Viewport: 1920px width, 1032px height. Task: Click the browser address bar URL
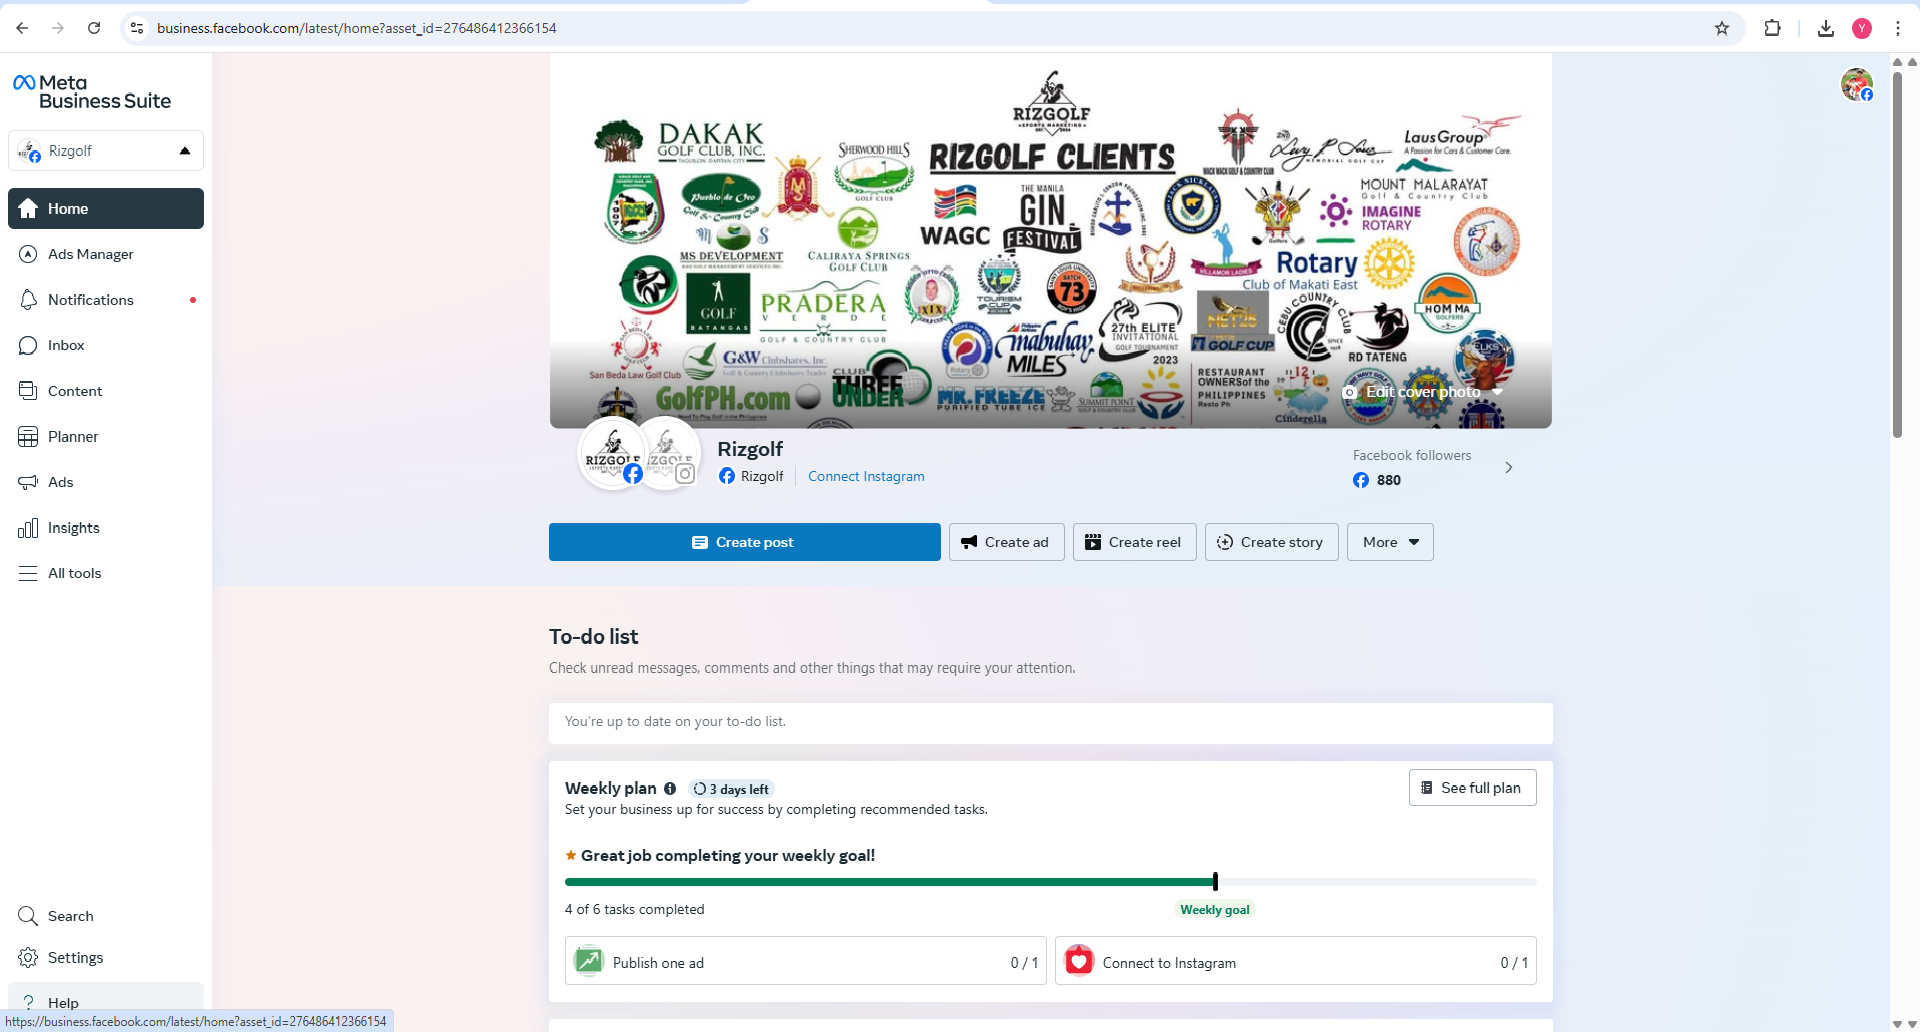coord(357,28)
